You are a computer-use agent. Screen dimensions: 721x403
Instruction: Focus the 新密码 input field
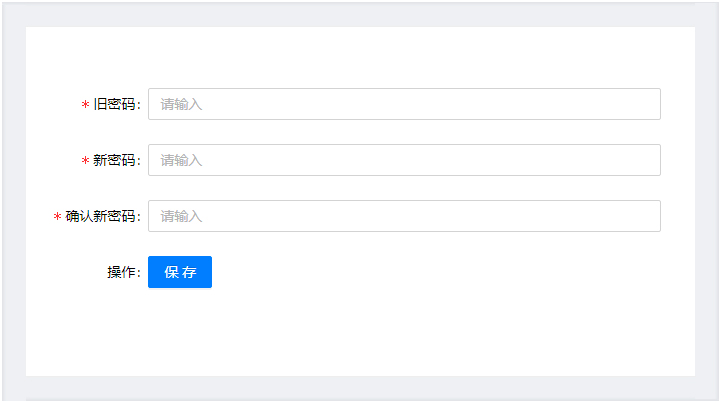tap(404, 160)
